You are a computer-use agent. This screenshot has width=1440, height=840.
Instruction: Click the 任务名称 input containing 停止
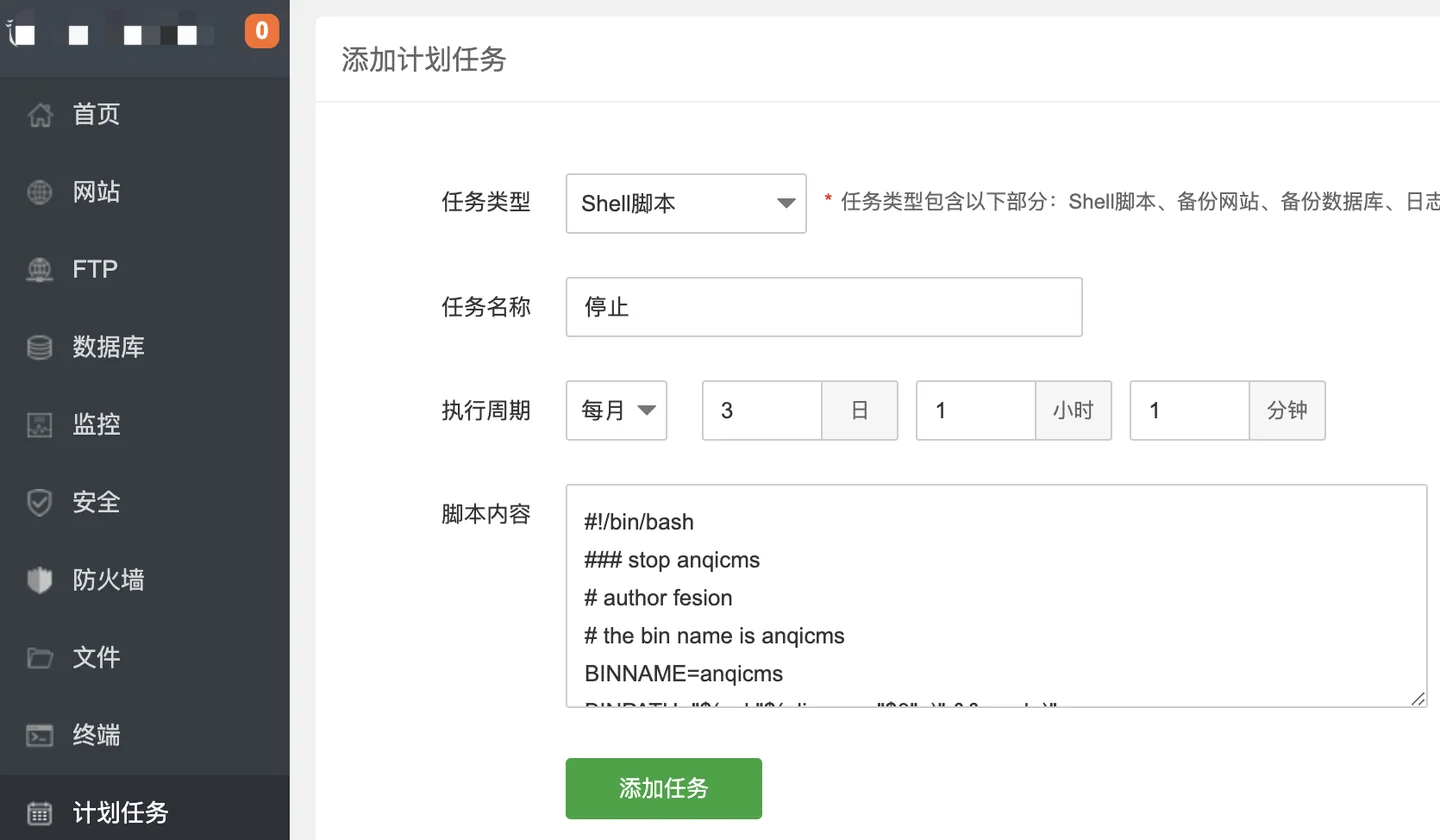pos(824,307)
